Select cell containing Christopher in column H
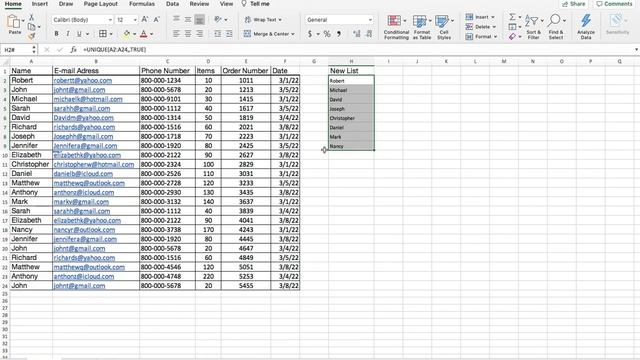640x360 pixels. click(x=351, y=118)
